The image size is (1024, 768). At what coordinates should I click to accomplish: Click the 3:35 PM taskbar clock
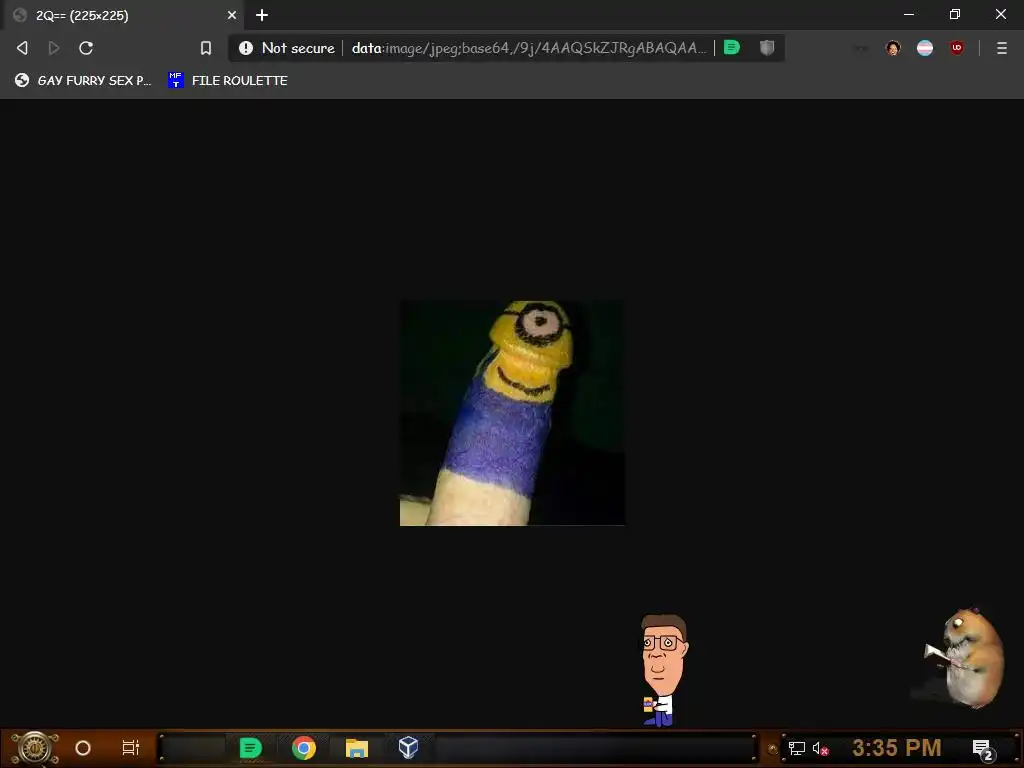[x=897, y=748]
